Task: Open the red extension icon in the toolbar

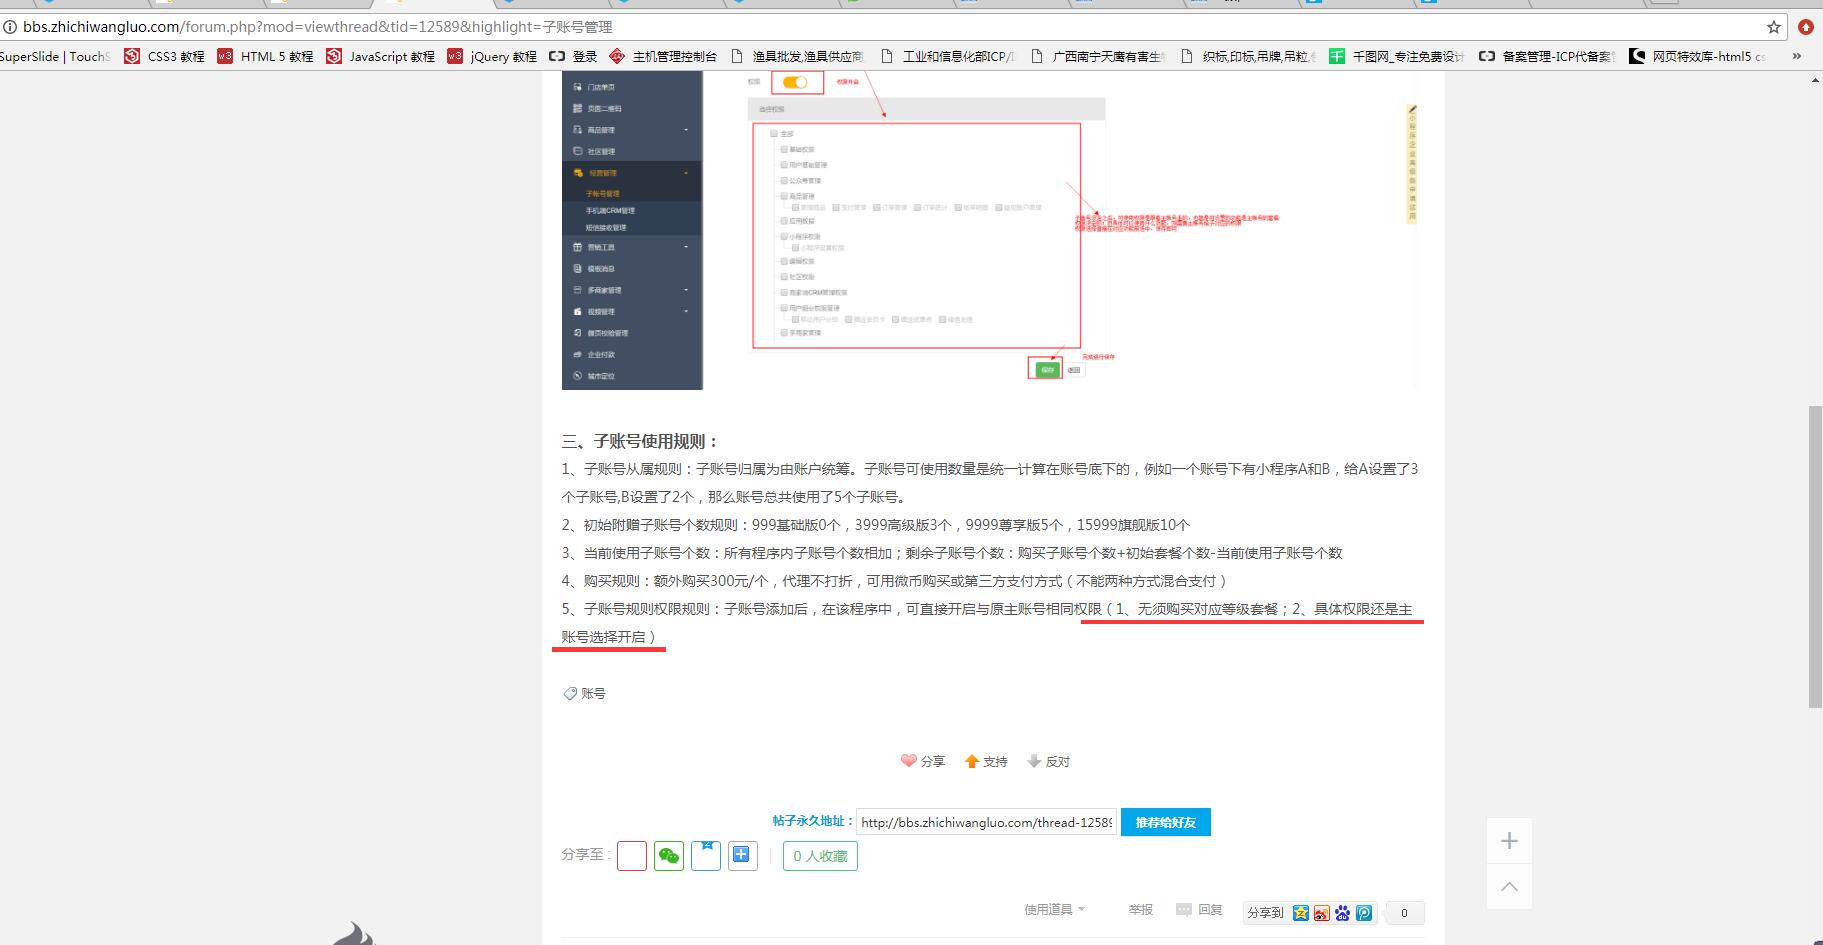Action: coord(1806,27)
